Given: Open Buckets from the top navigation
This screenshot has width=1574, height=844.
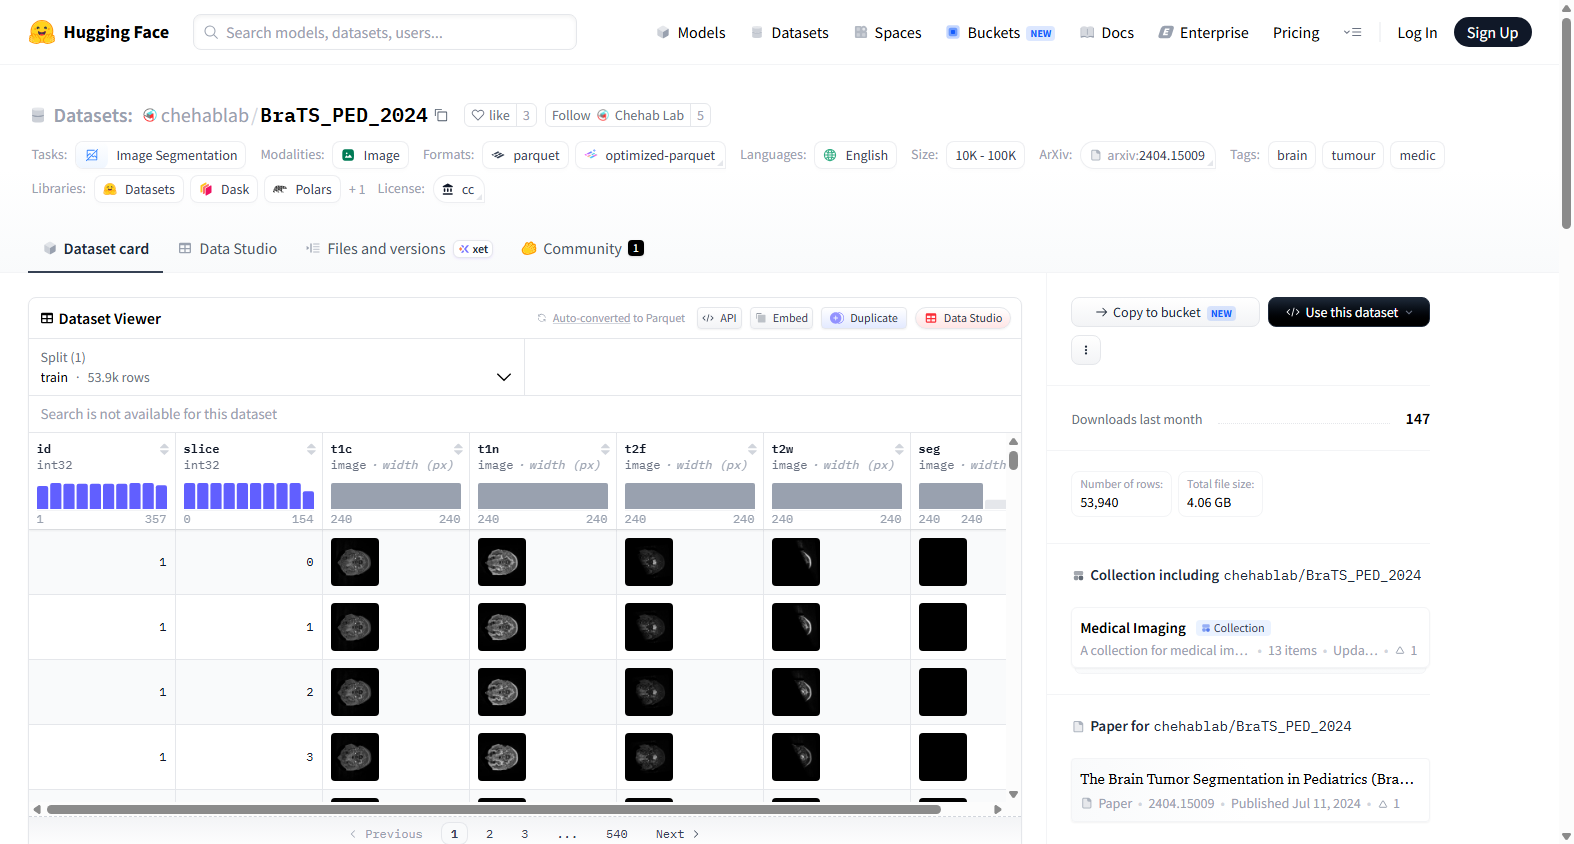Looking at the screenshot, I should tap(1000, 32).
